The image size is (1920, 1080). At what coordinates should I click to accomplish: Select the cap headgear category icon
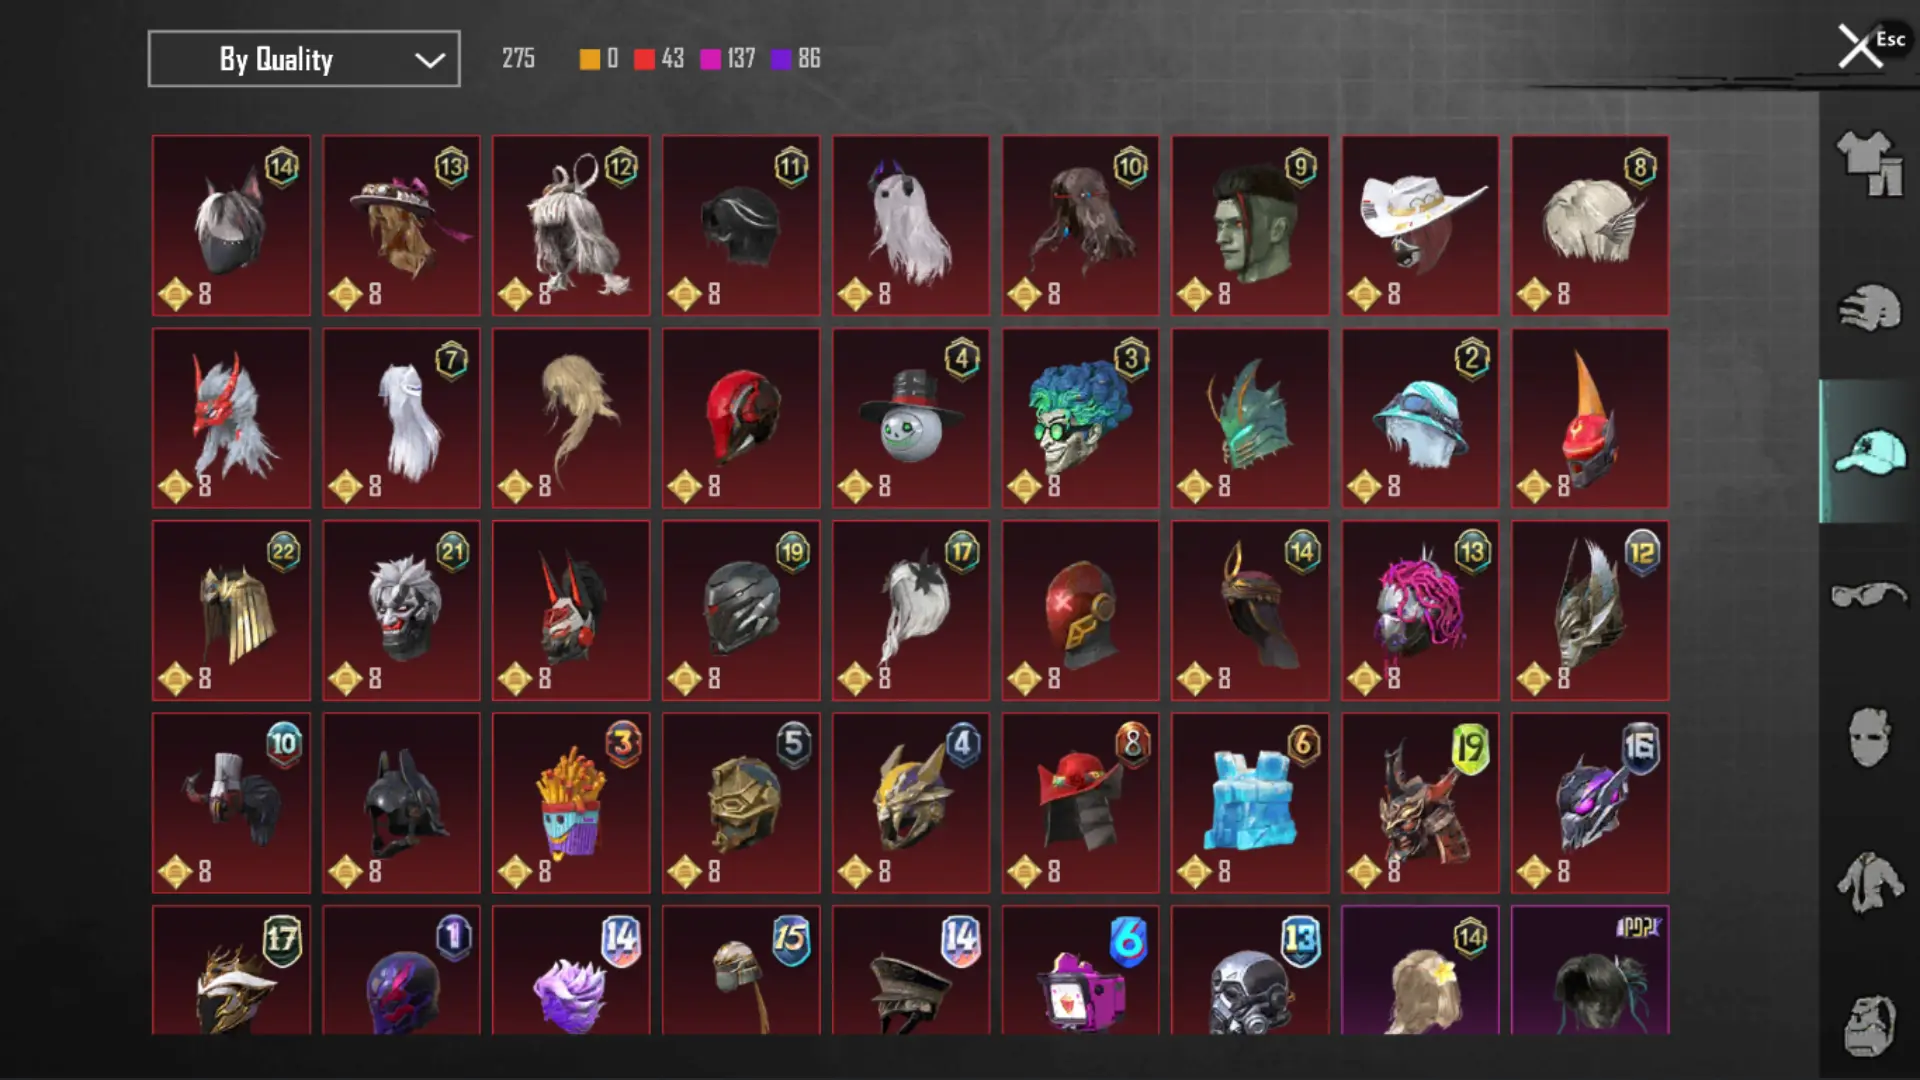[1869, 452]
